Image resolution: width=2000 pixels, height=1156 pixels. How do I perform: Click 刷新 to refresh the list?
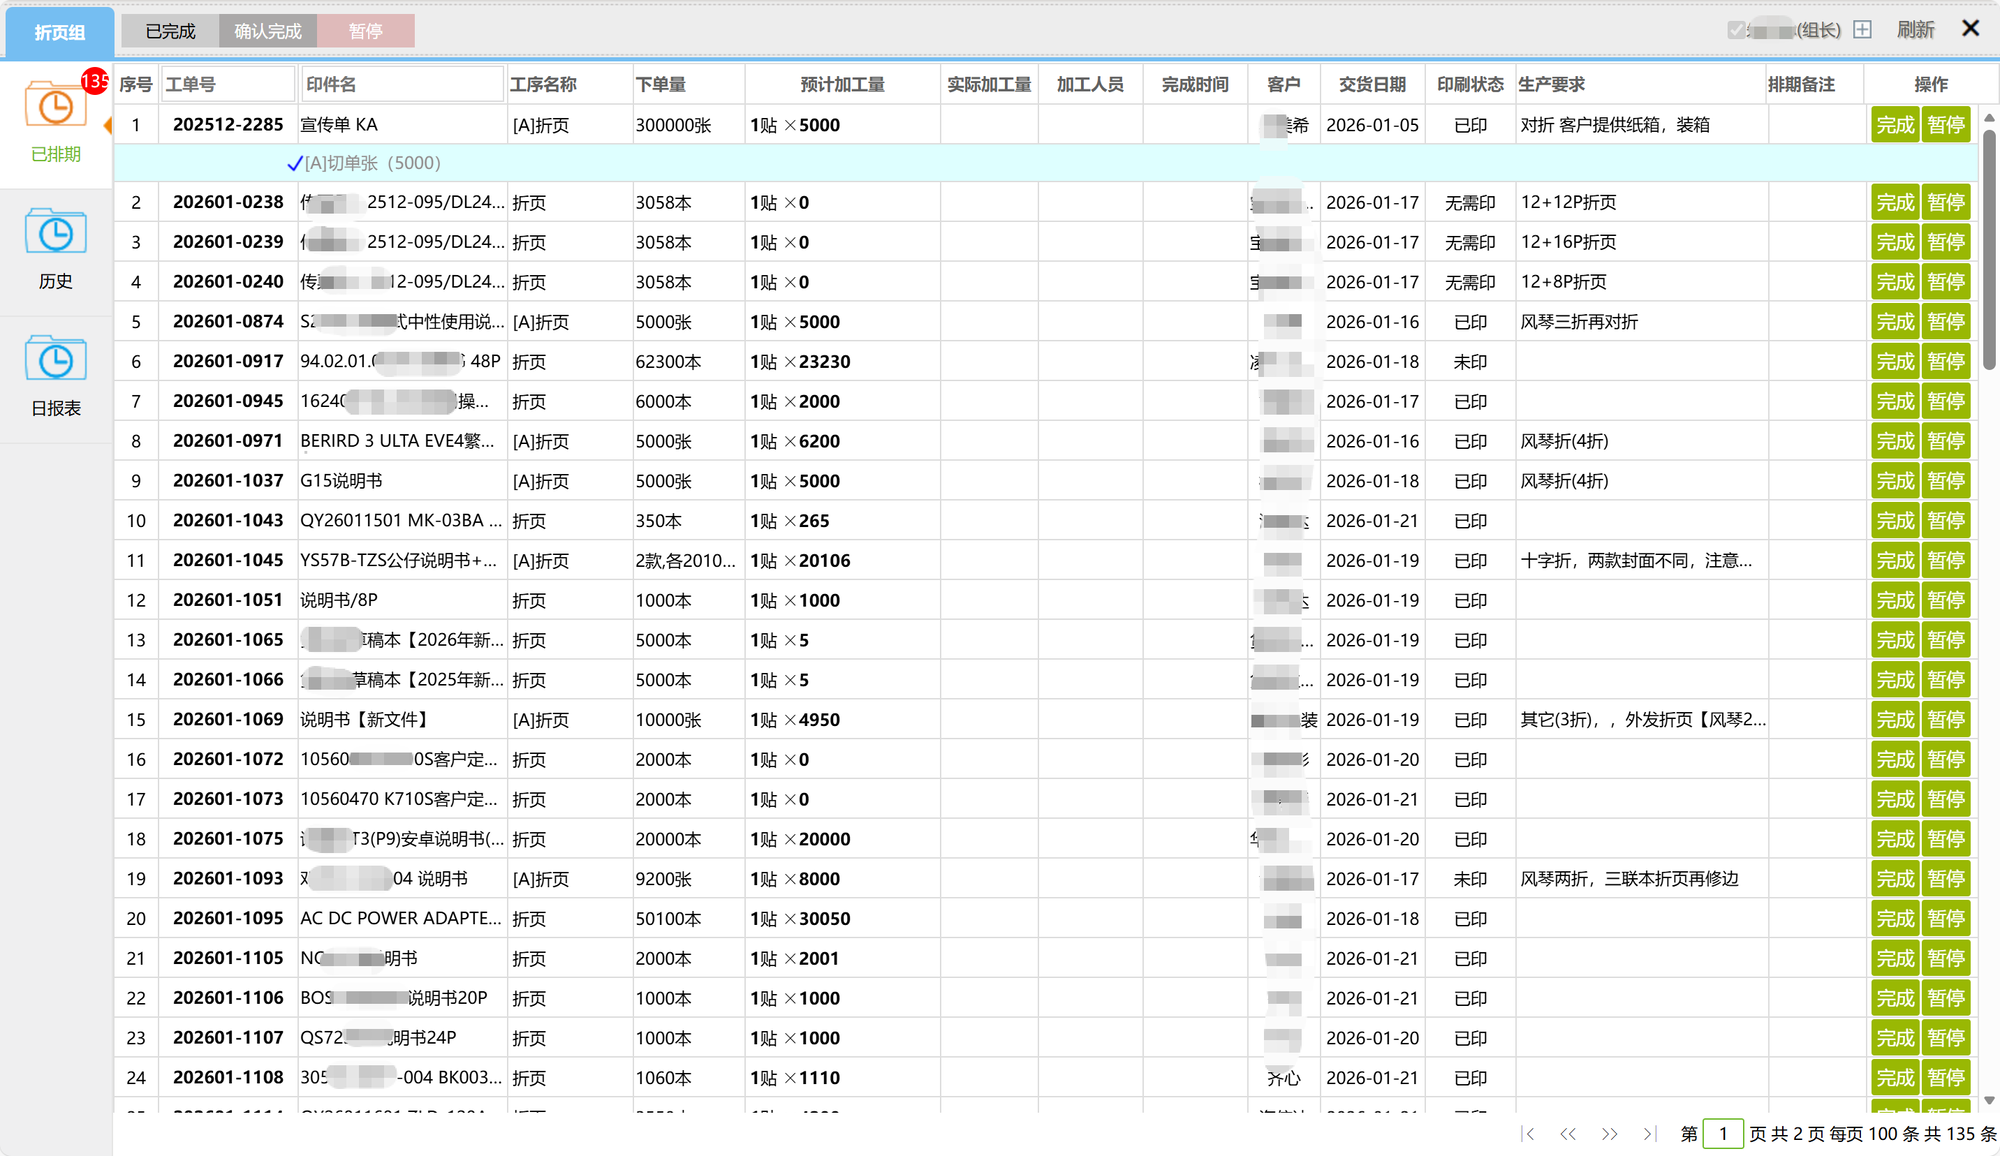1915,30
